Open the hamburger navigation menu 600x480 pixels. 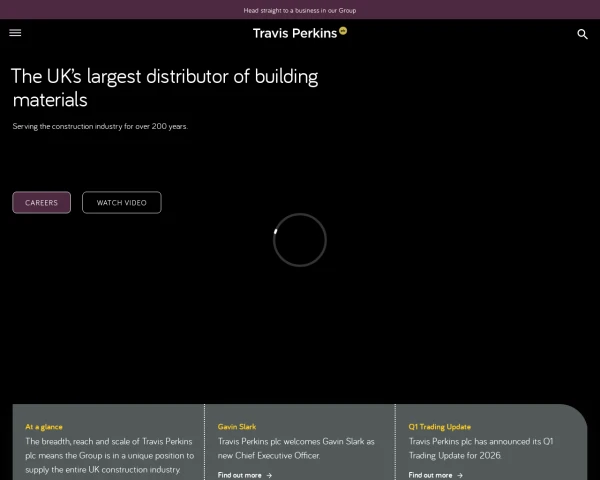[15, 33]
